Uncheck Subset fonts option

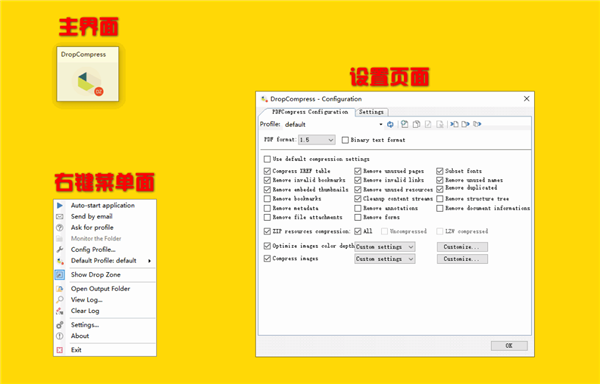(x=440, y=171)
